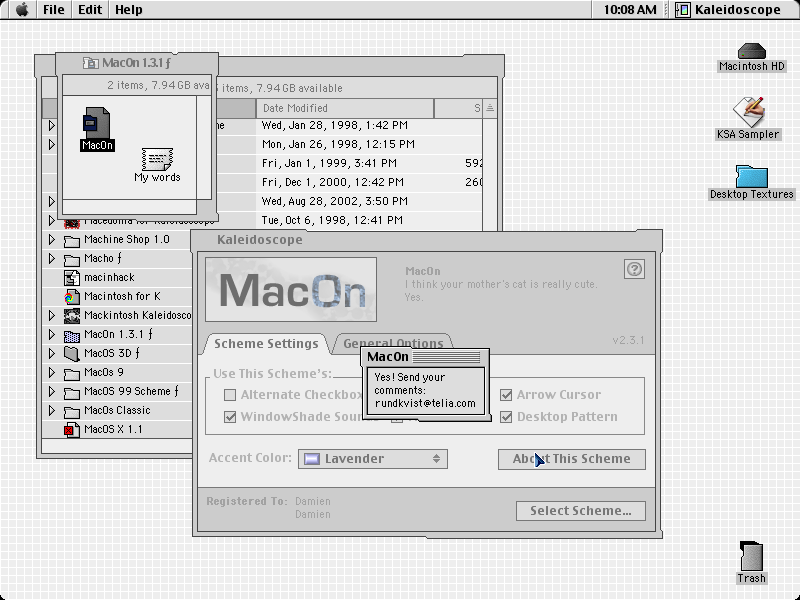Image resolution: width=800 pixels, height=600 pixels.
Task: Click the date Wed, Aug 28, 2002, 3:50 PM
Action: 335,201
